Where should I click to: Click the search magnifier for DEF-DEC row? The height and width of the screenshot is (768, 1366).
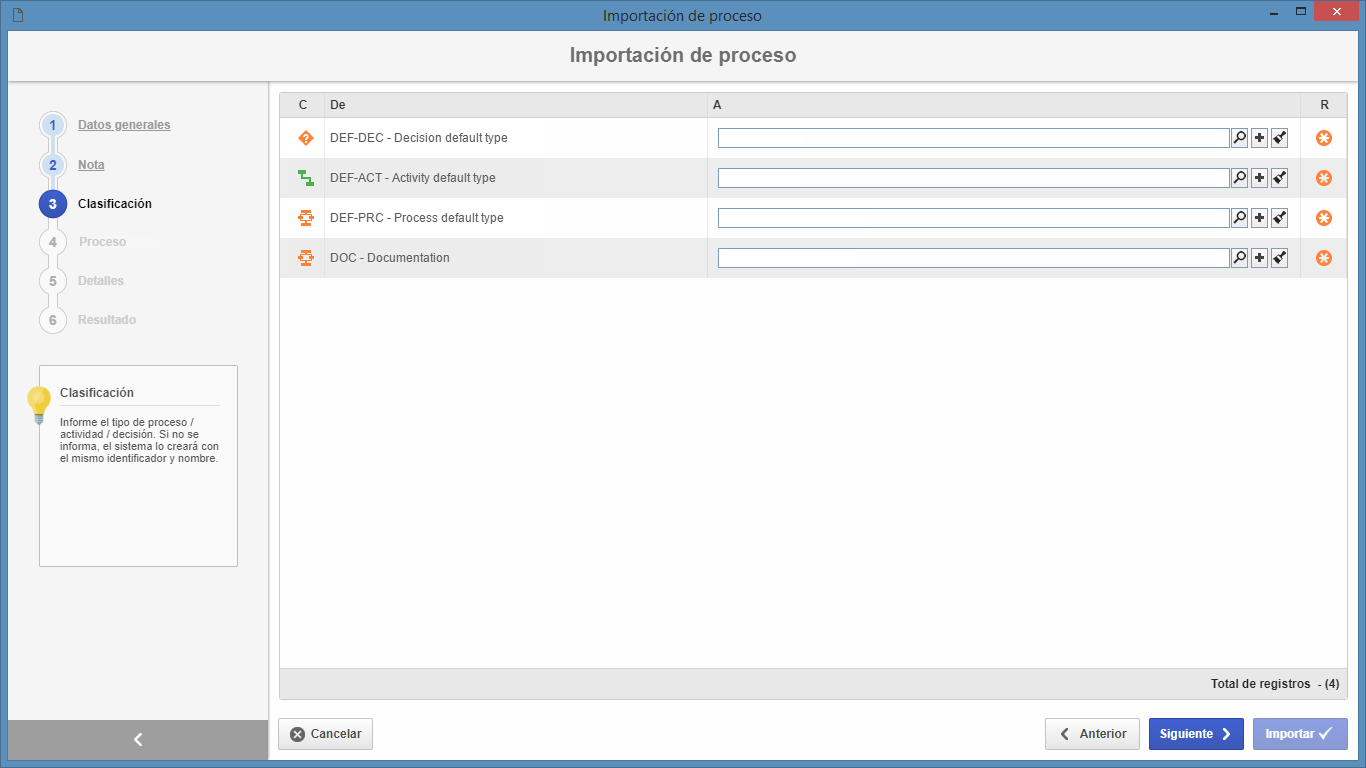point(1239,138)
